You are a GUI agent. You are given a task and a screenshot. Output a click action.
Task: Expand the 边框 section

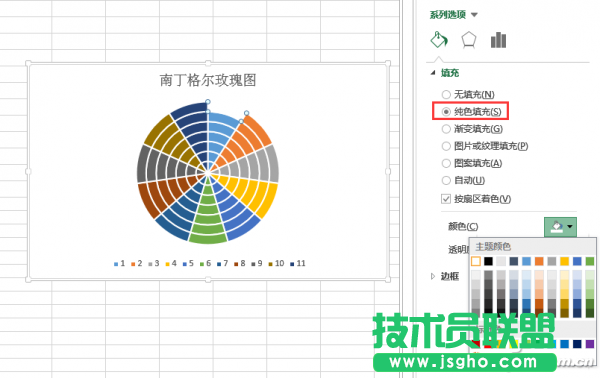[x=433, y=276]
